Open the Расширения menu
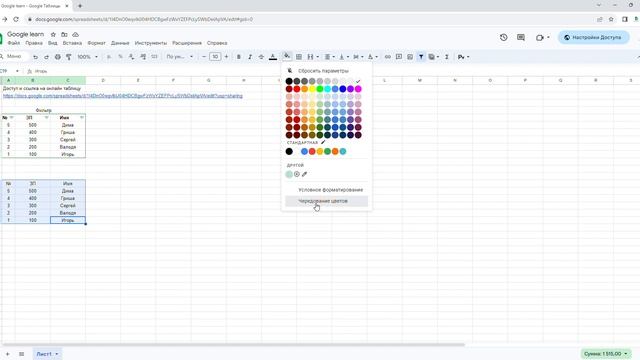The height and width of the screenshot is (360, 640). click(187, 43)
